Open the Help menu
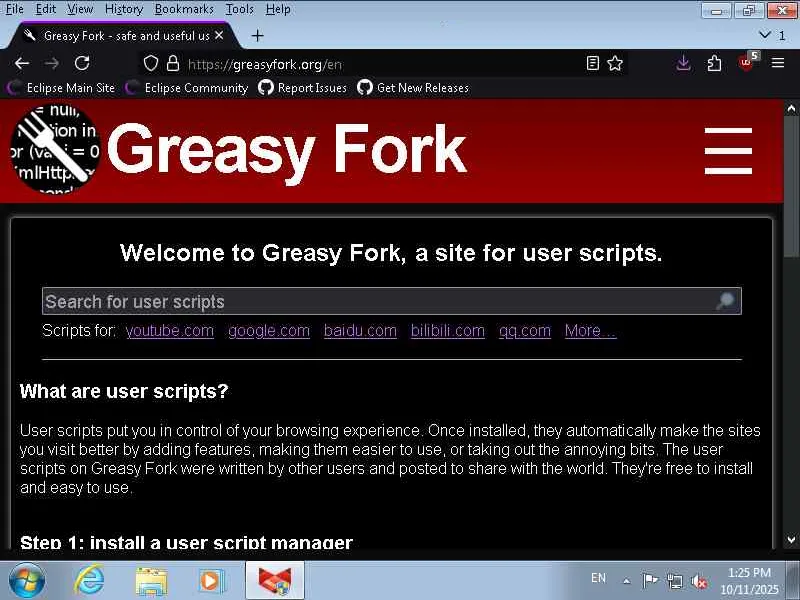 278,9
